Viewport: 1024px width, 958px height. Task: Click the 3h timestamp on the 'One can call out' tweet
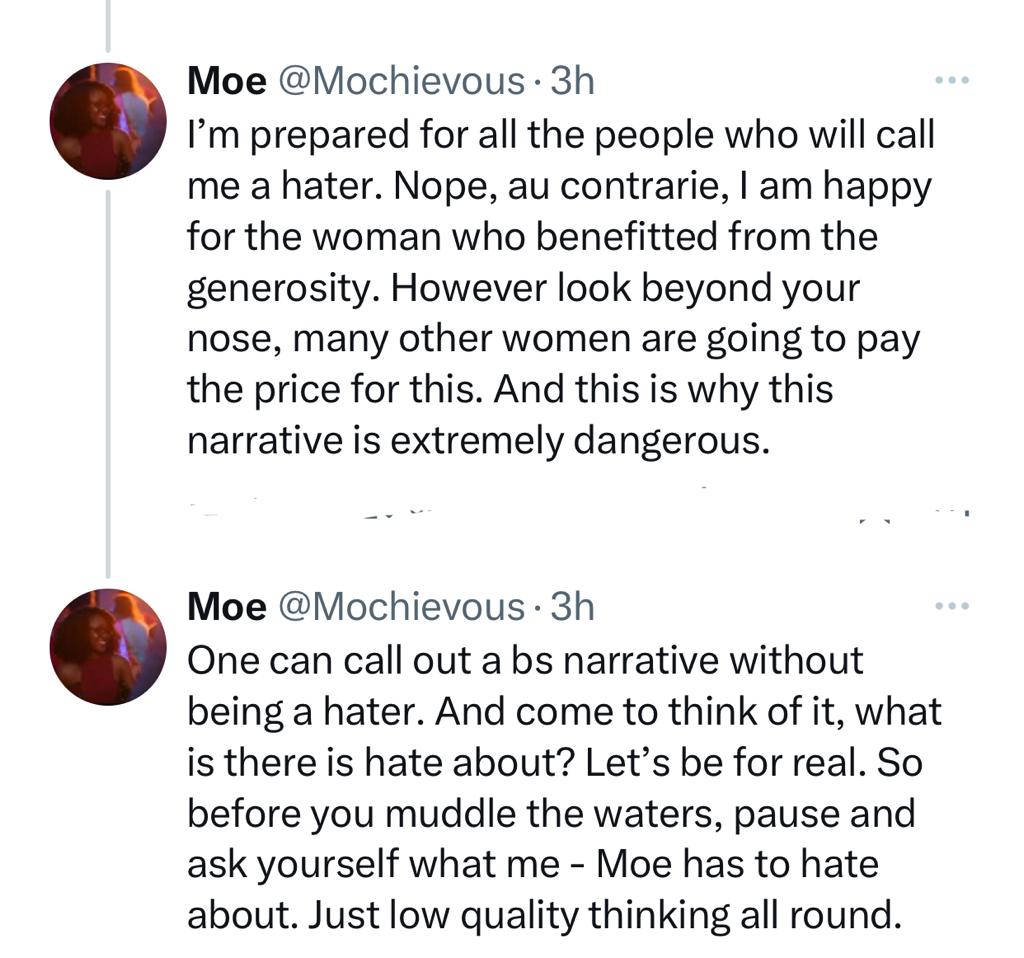click(x=573, y=607)
